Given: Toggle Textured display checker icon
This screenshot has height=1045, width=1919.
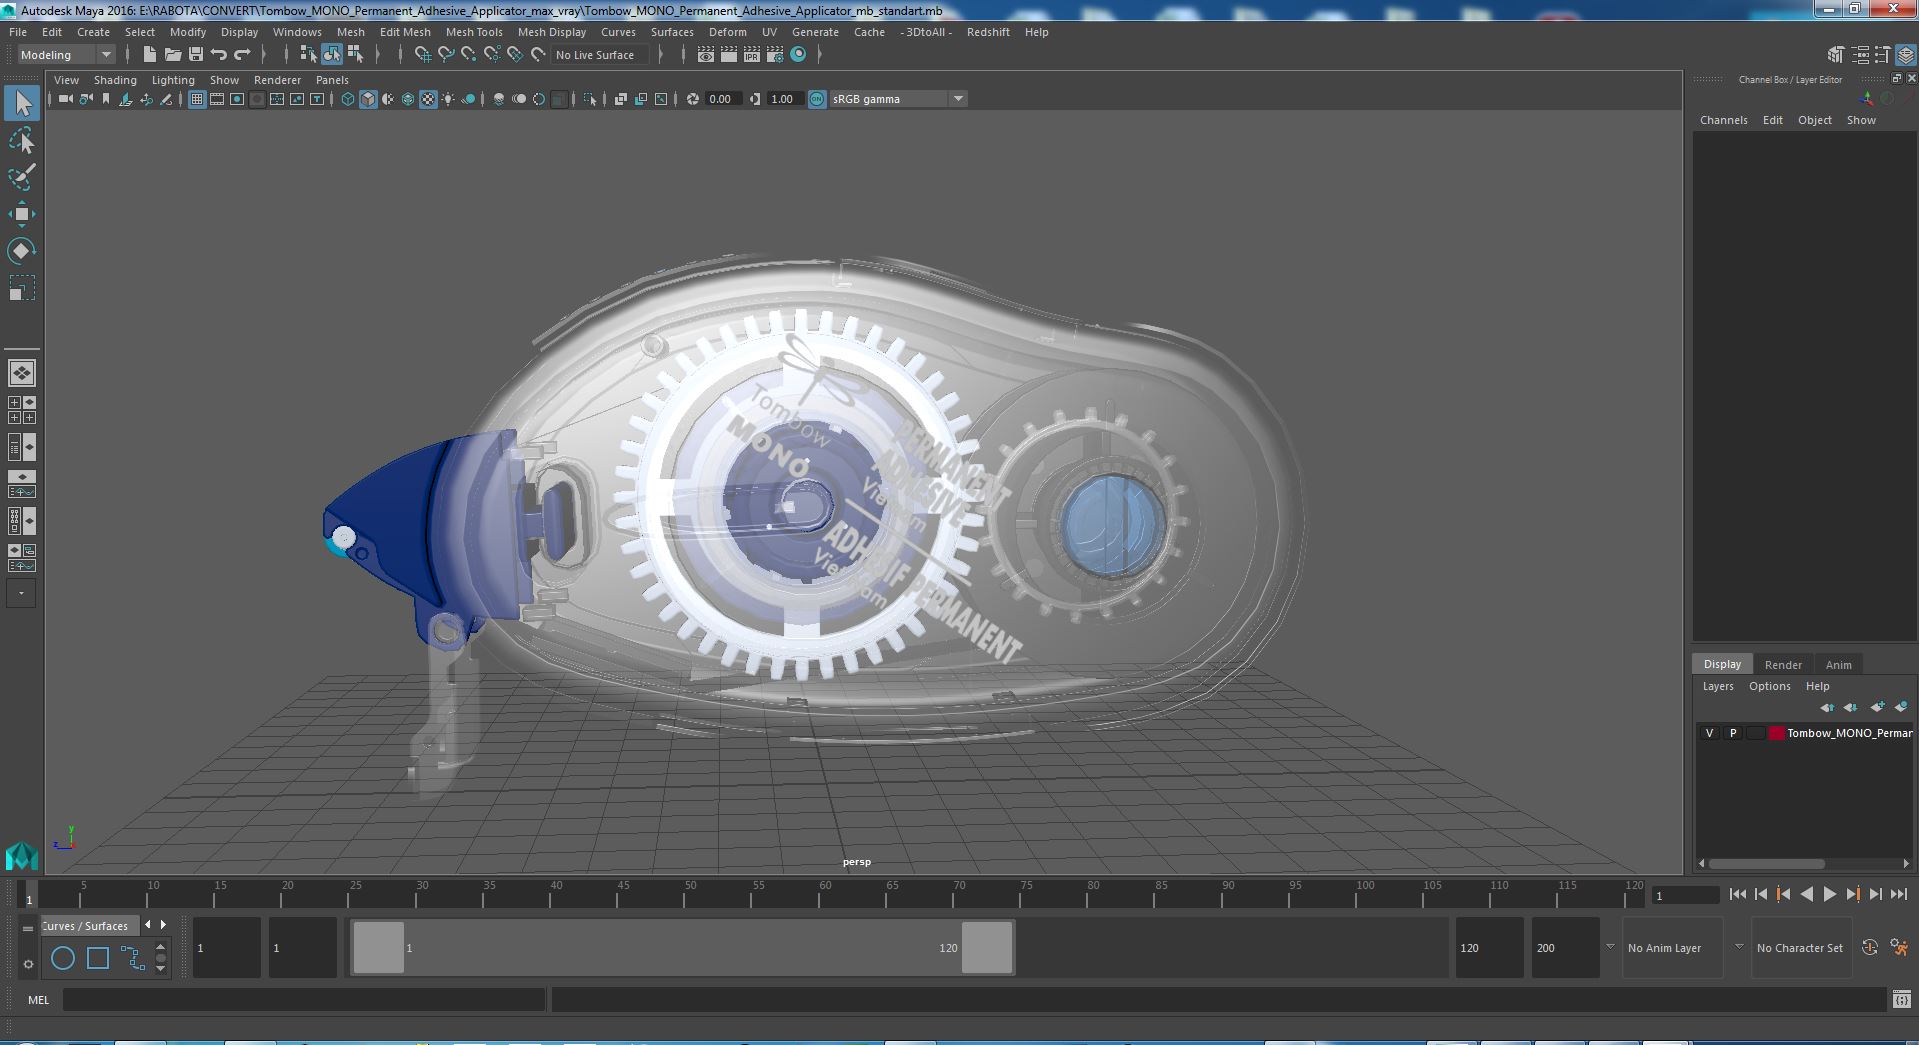Looking at the screenshot, I should point(428,99).
